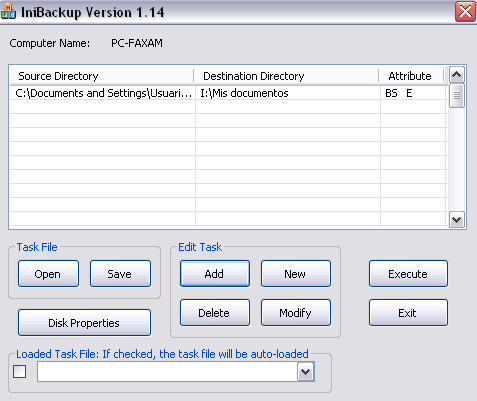This screenshot has height=401, width=477.
Task: Exit the IniBackup application
Action: tap(408, 313)
